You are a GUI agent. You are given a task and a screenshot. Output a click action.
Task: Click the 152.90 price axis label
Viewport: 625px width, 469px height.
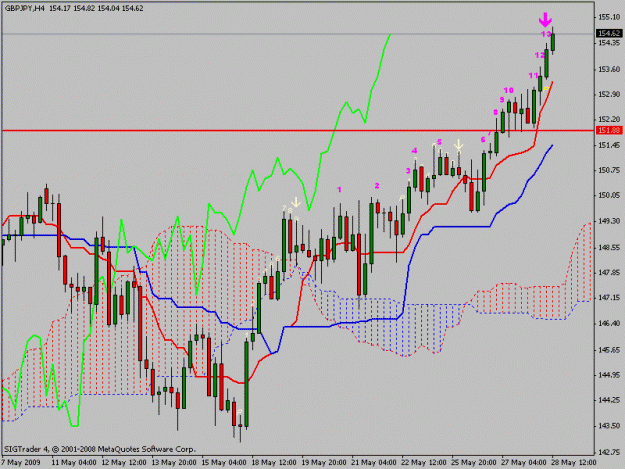click(608, 94)
